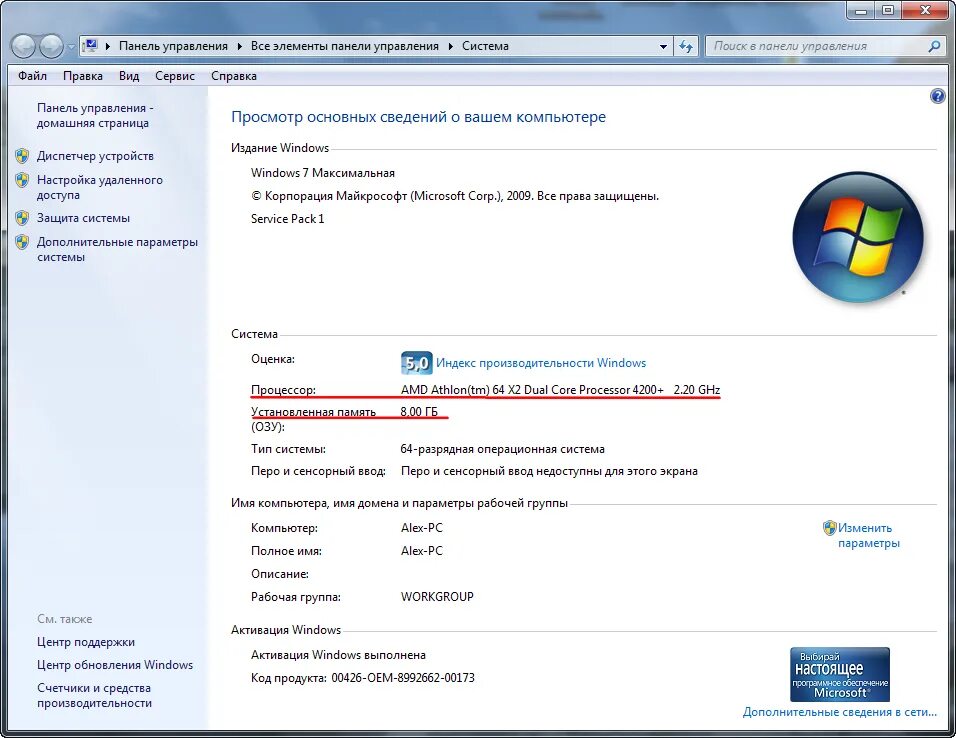Select the 8,00 ГБ memory value
Screen dimensions: 956x738
[x=419, y=412]
